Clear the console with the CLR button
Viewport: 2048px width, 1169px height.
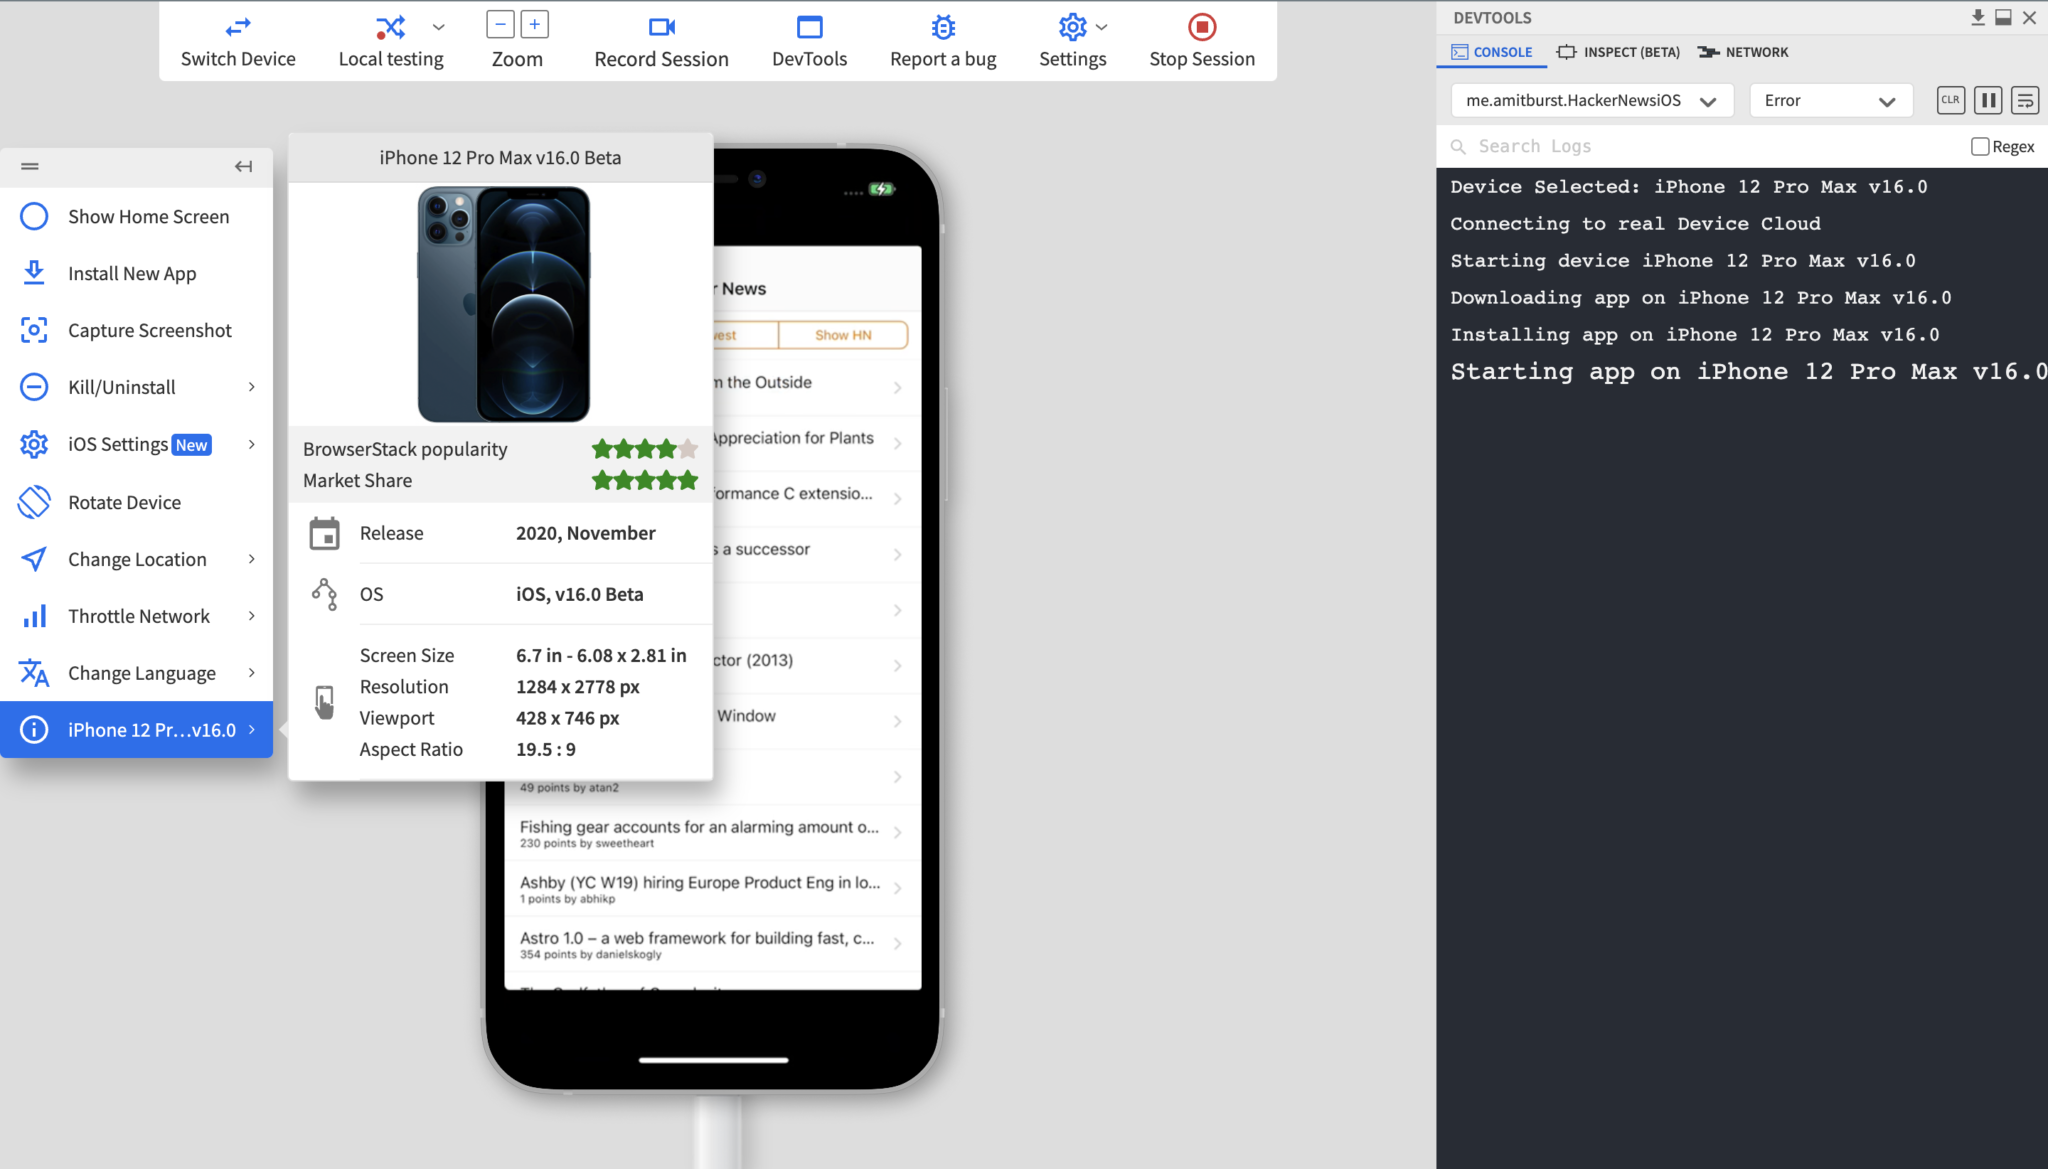tap(1950, 100)
